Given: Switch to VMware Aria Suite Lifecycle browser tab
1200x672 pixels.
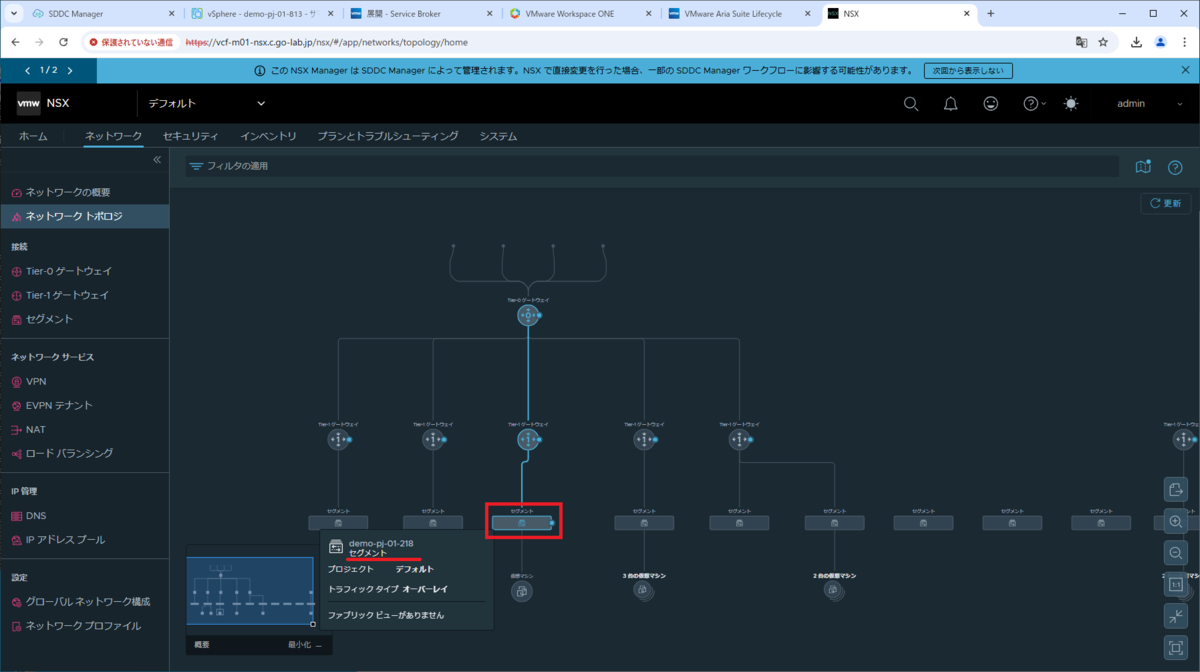Looking at the screenshot, I should point(740,14).
